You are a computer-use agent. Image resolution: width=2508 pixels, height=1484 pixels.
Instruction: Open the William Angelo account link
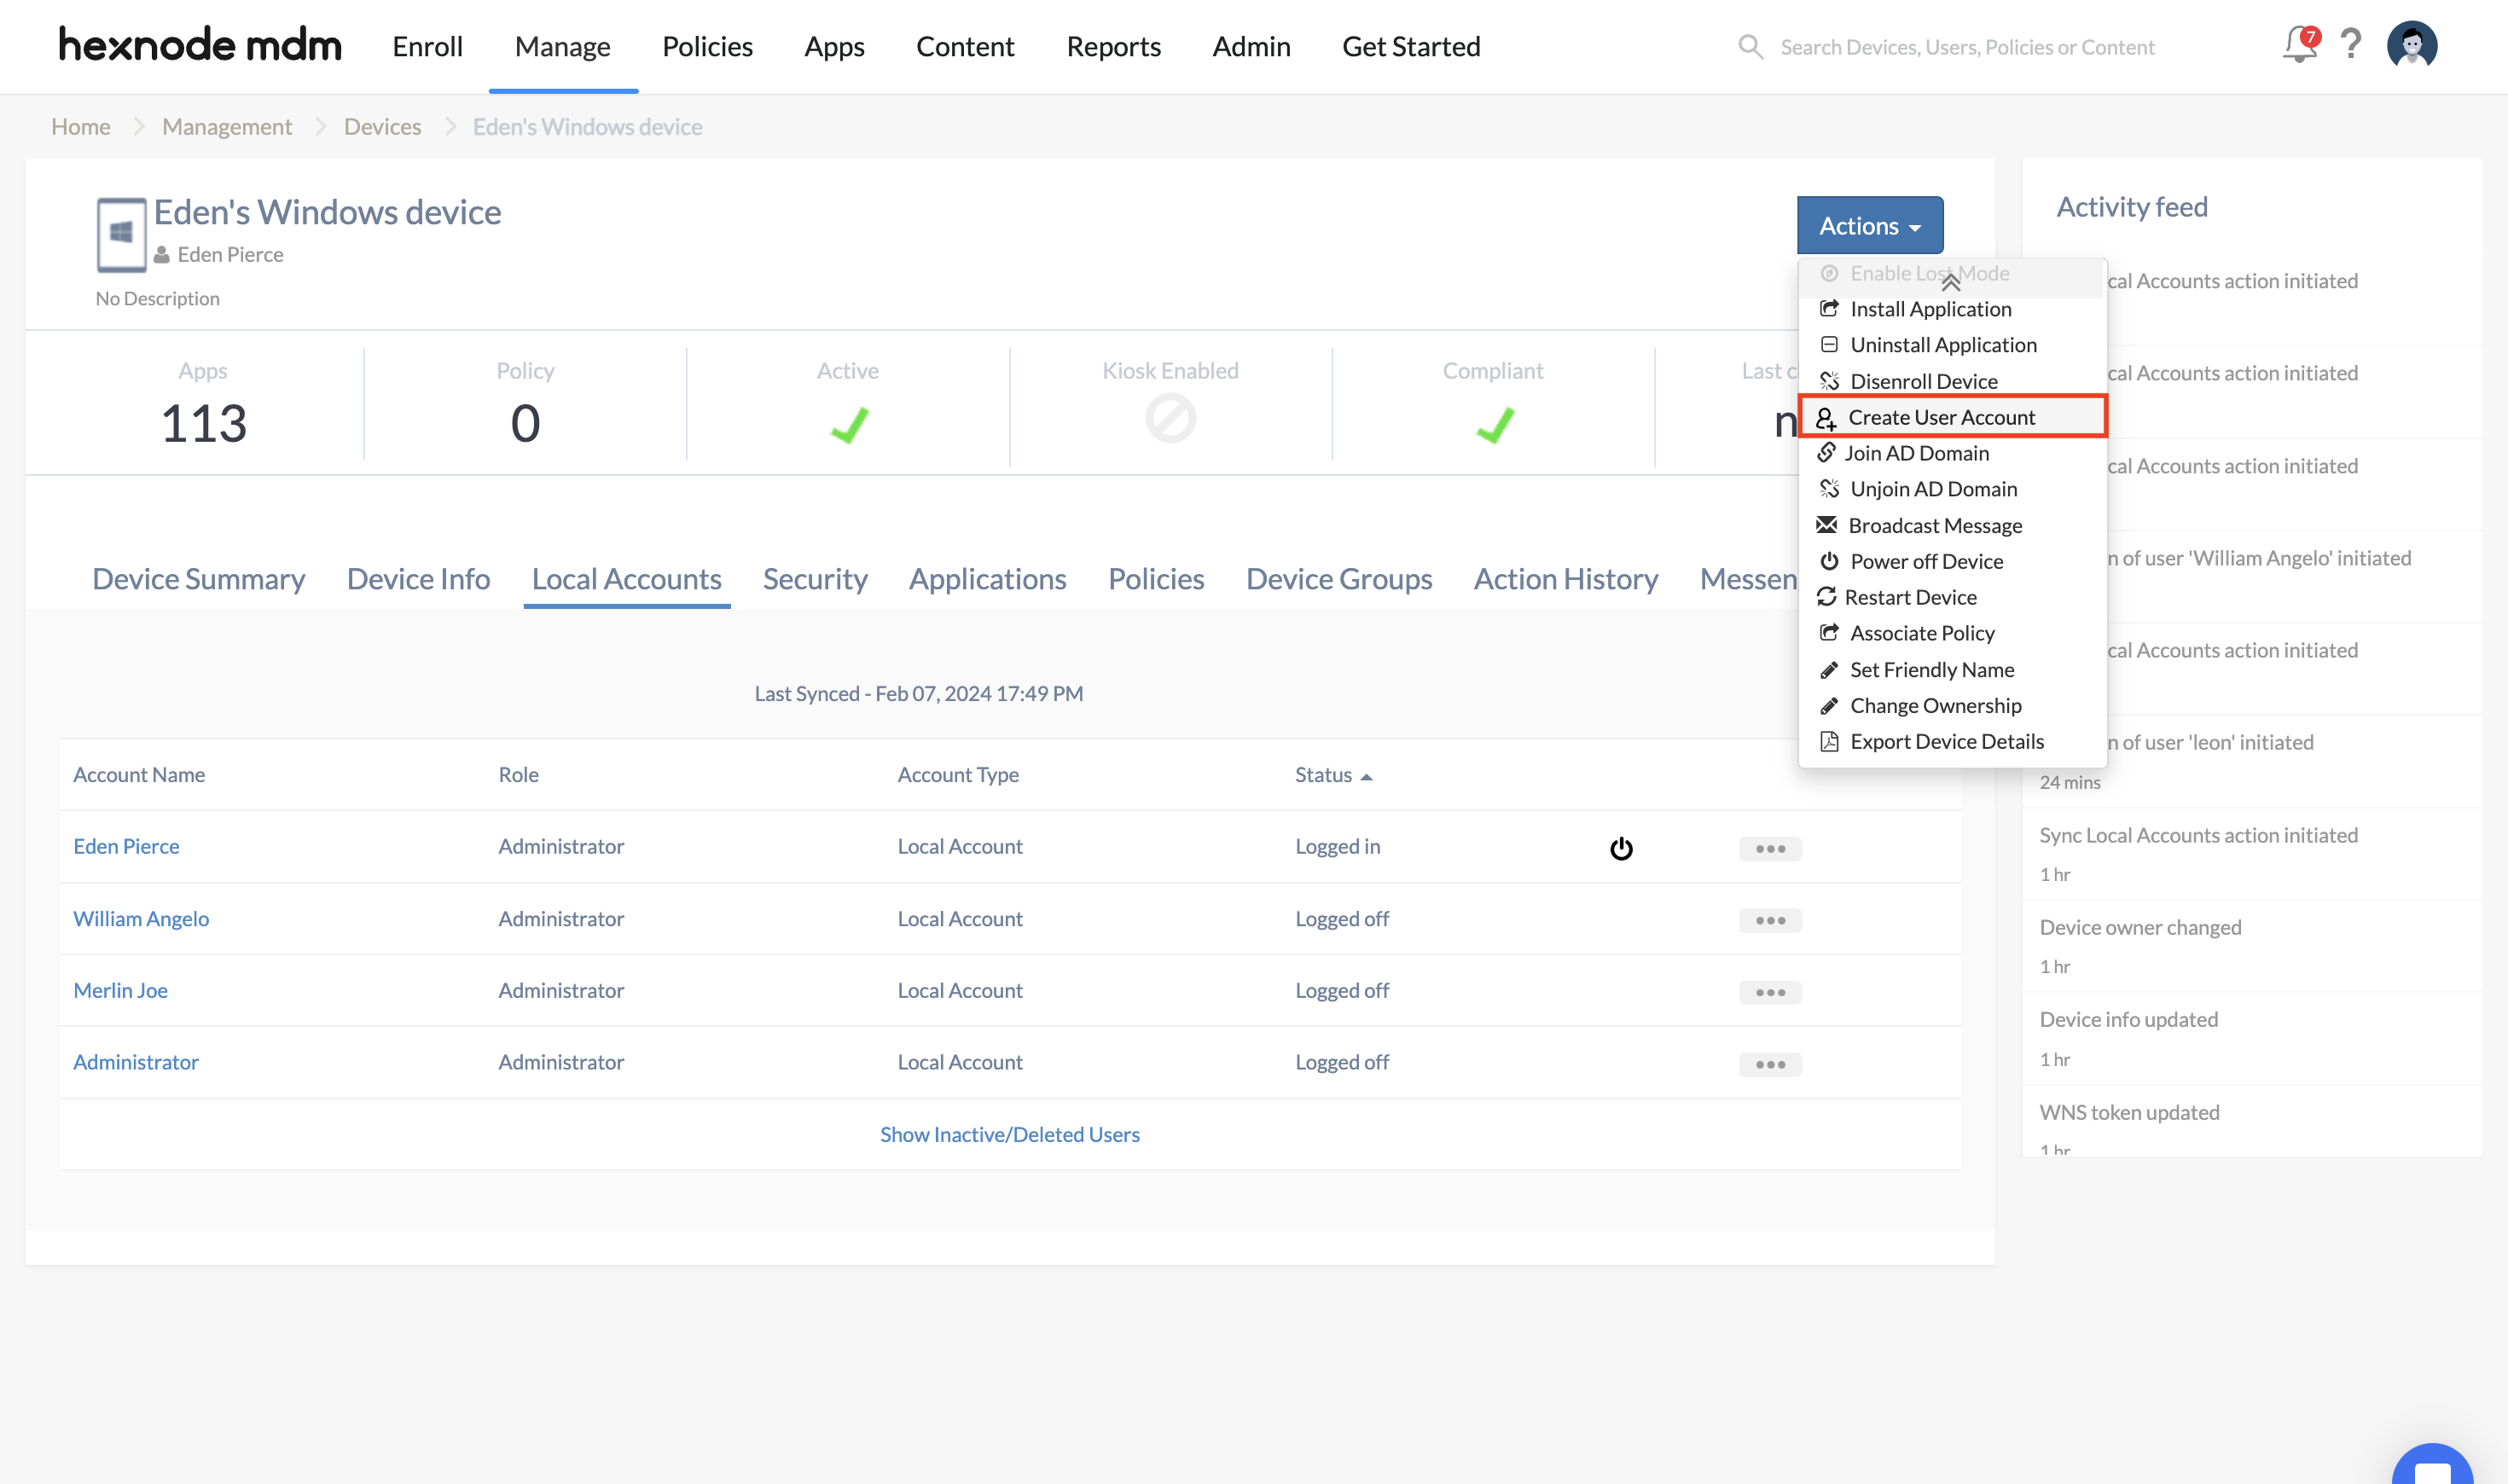141,918
